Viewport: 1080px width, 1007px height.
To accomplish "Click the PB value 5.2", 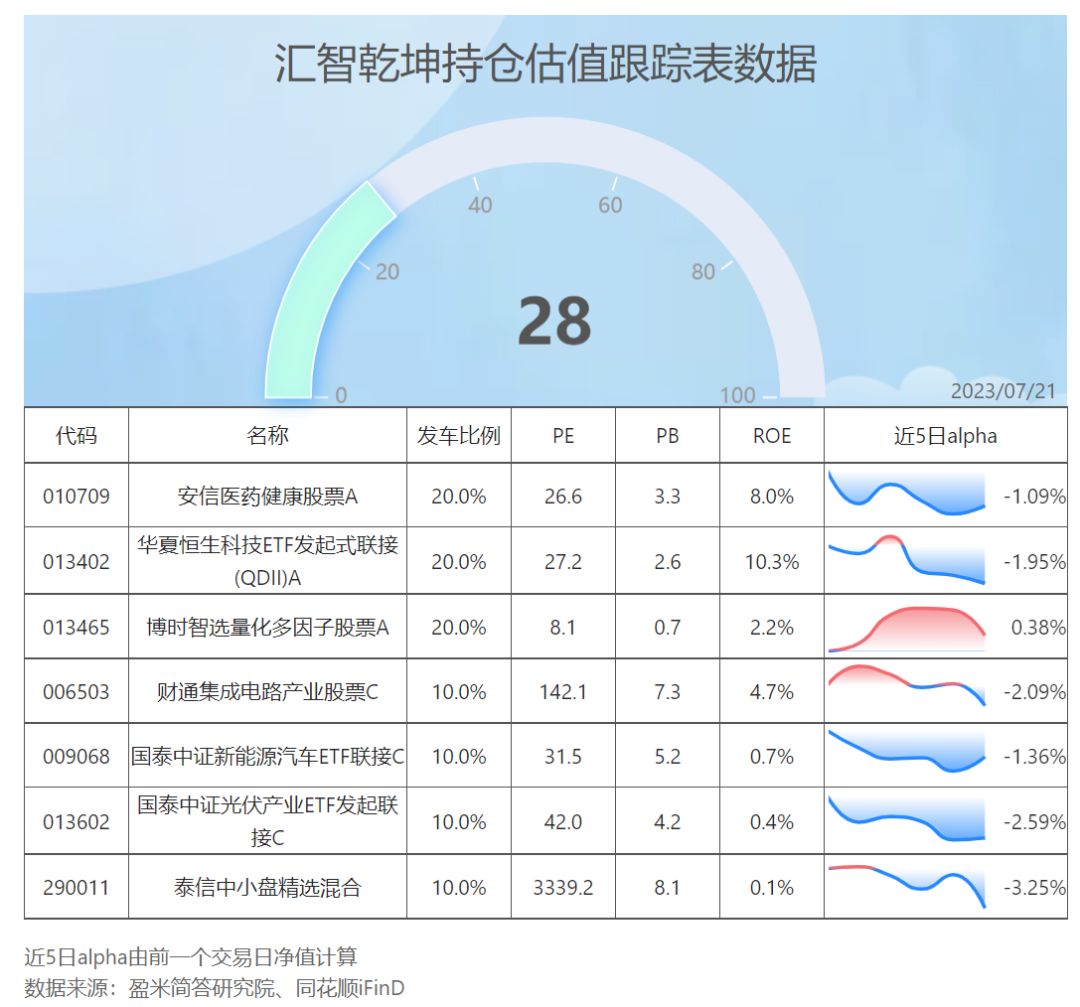I will point(667,757).
